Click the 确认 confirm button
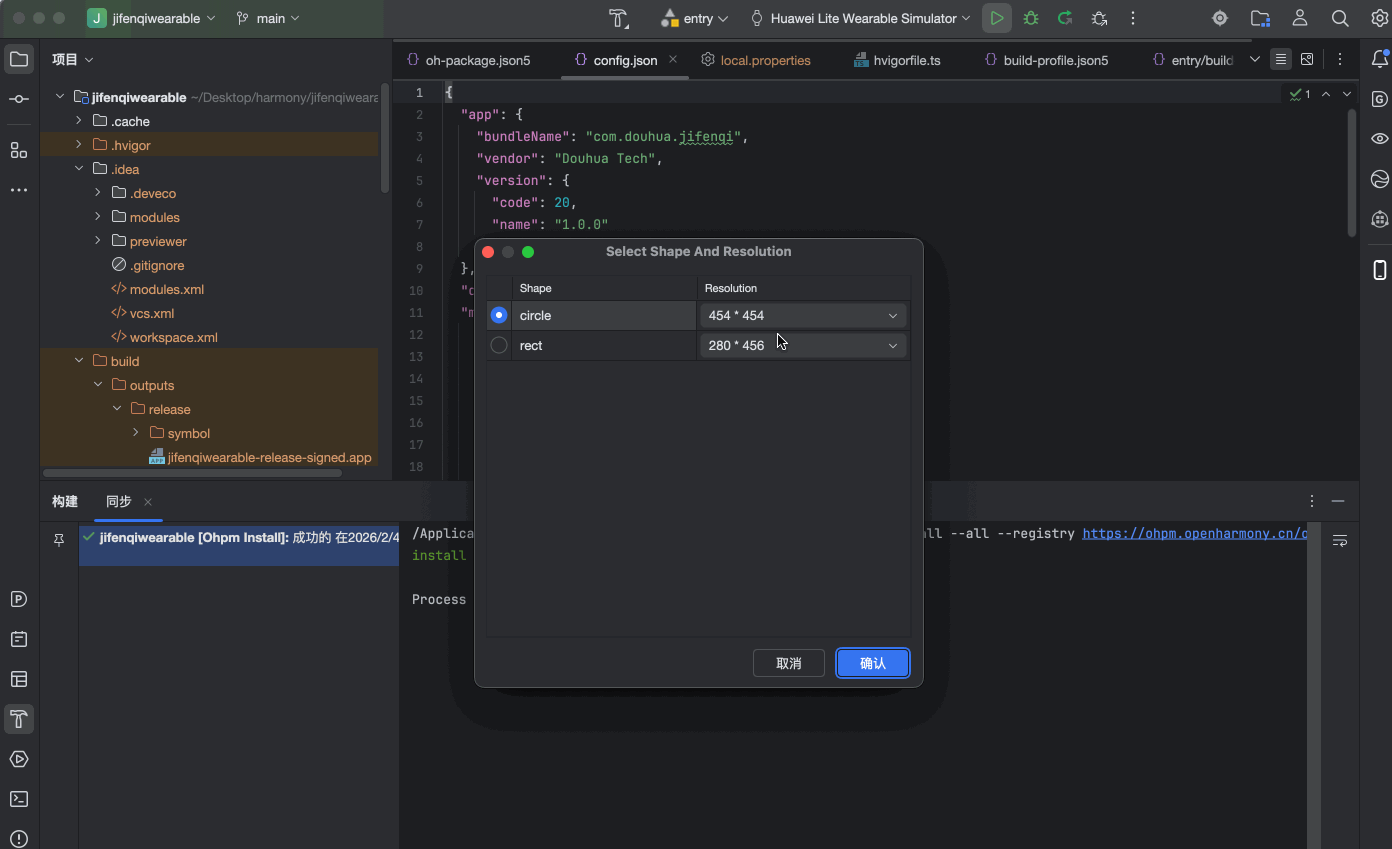 [872, 663]
